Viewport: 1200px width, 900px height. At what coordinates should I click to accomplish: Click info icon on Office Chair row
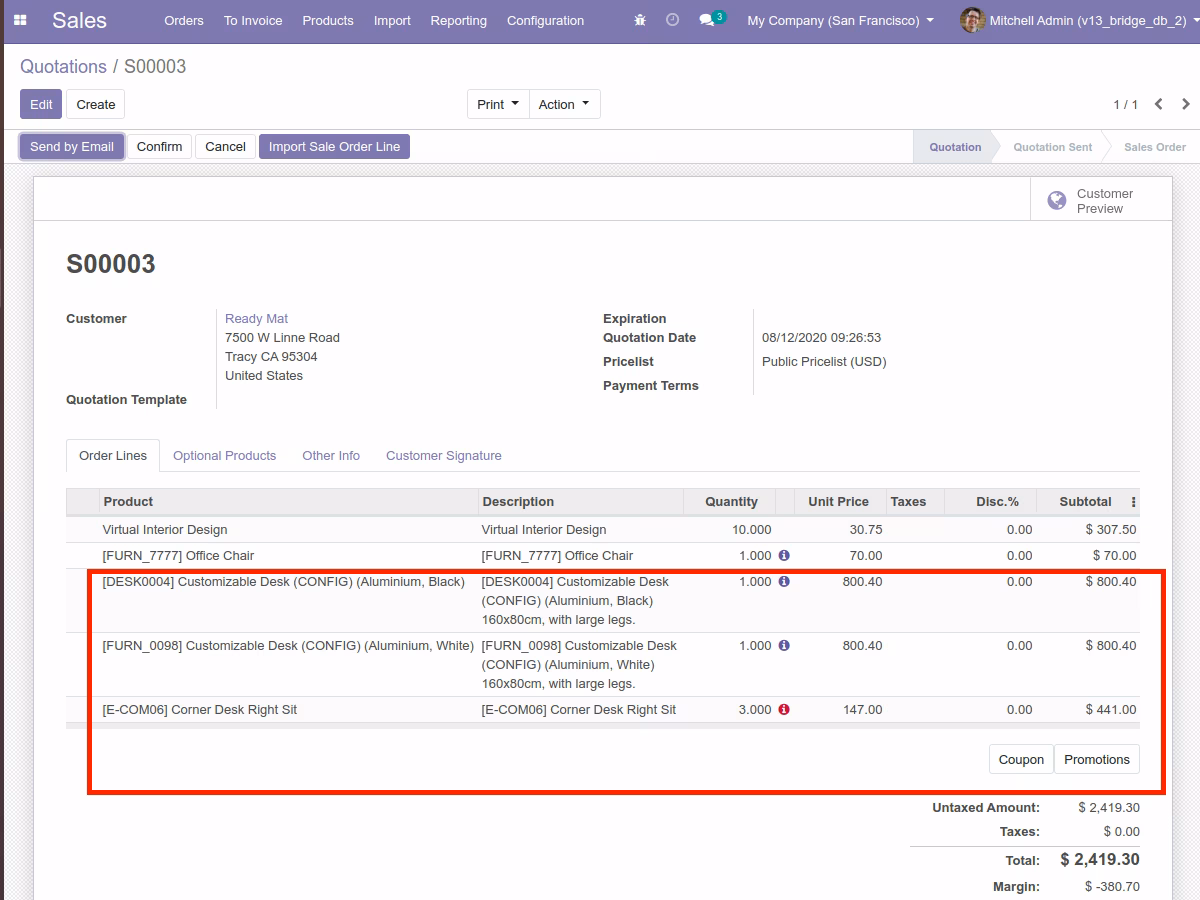tap(784, 555)
